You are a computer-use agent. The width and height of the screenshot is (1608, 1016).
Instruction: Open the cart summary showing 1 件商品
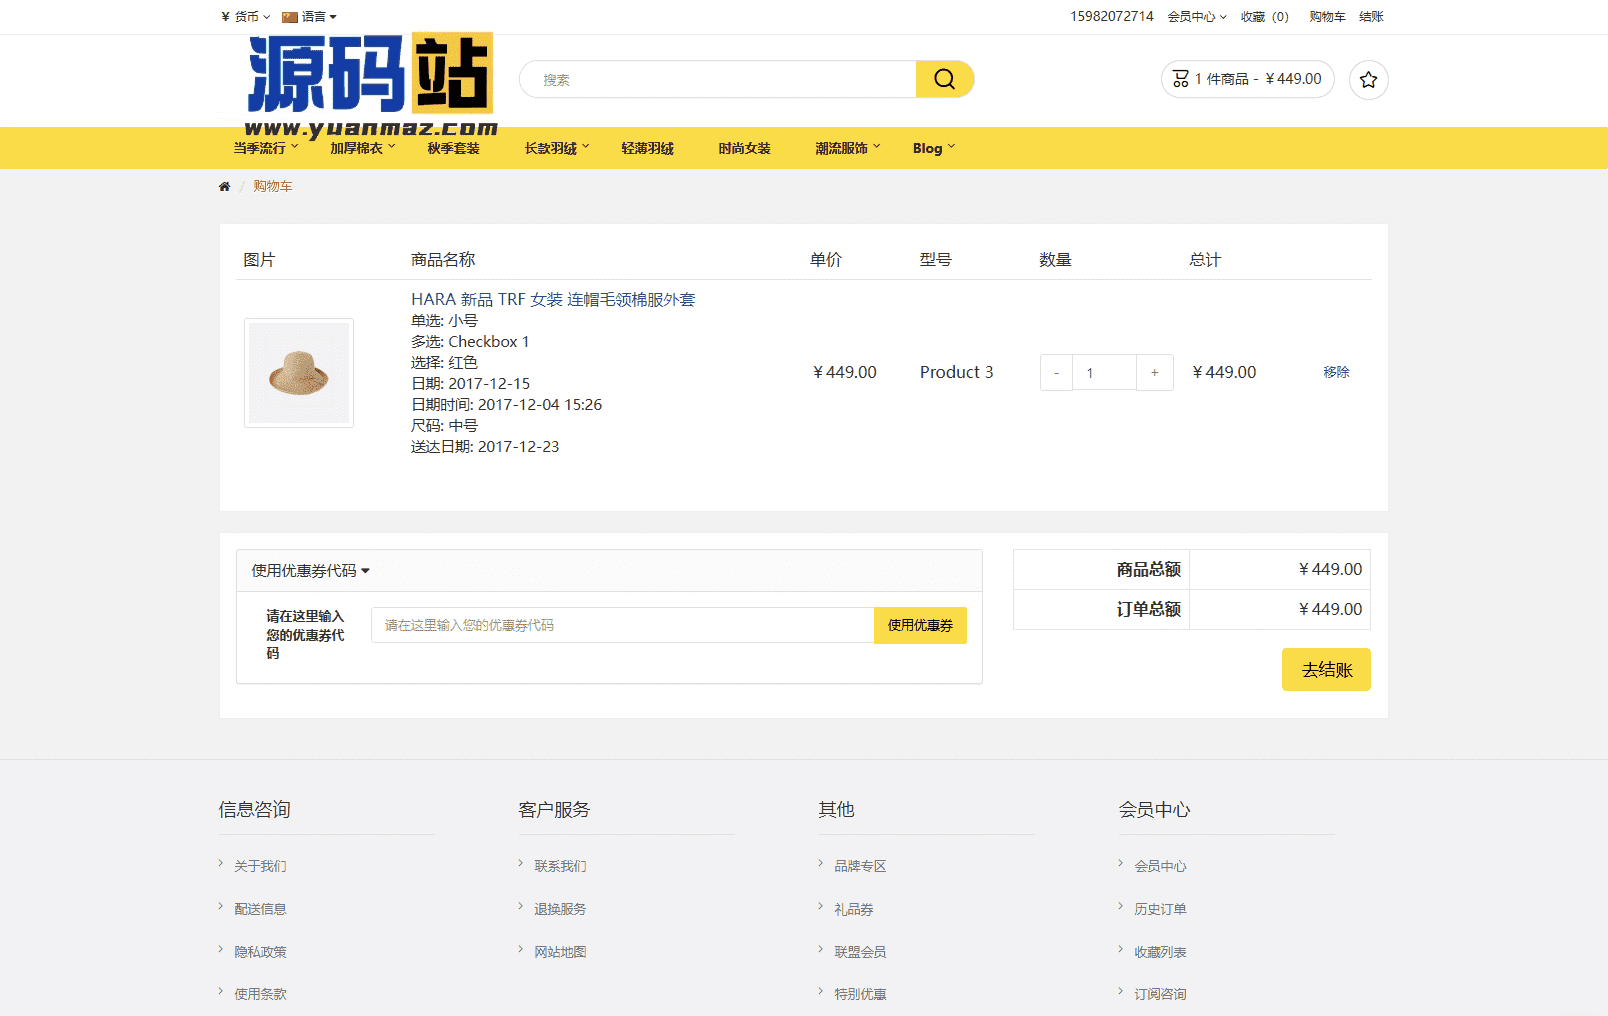click(x=1247, y=79)
